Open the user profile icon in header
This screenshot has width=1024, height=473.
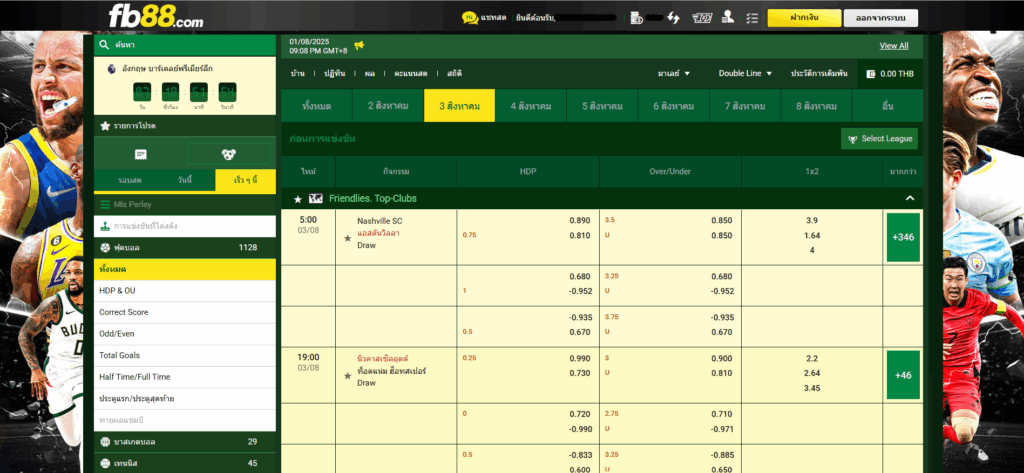728,18
